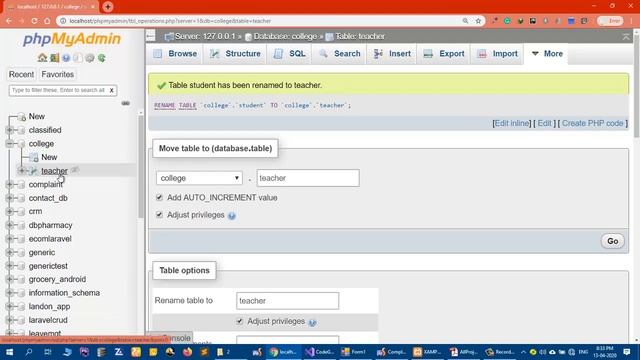Click the Database: college breadcrumb
The height and width of the screenshot is (360, 640).
pyautogui.click(x=285, y=37)
